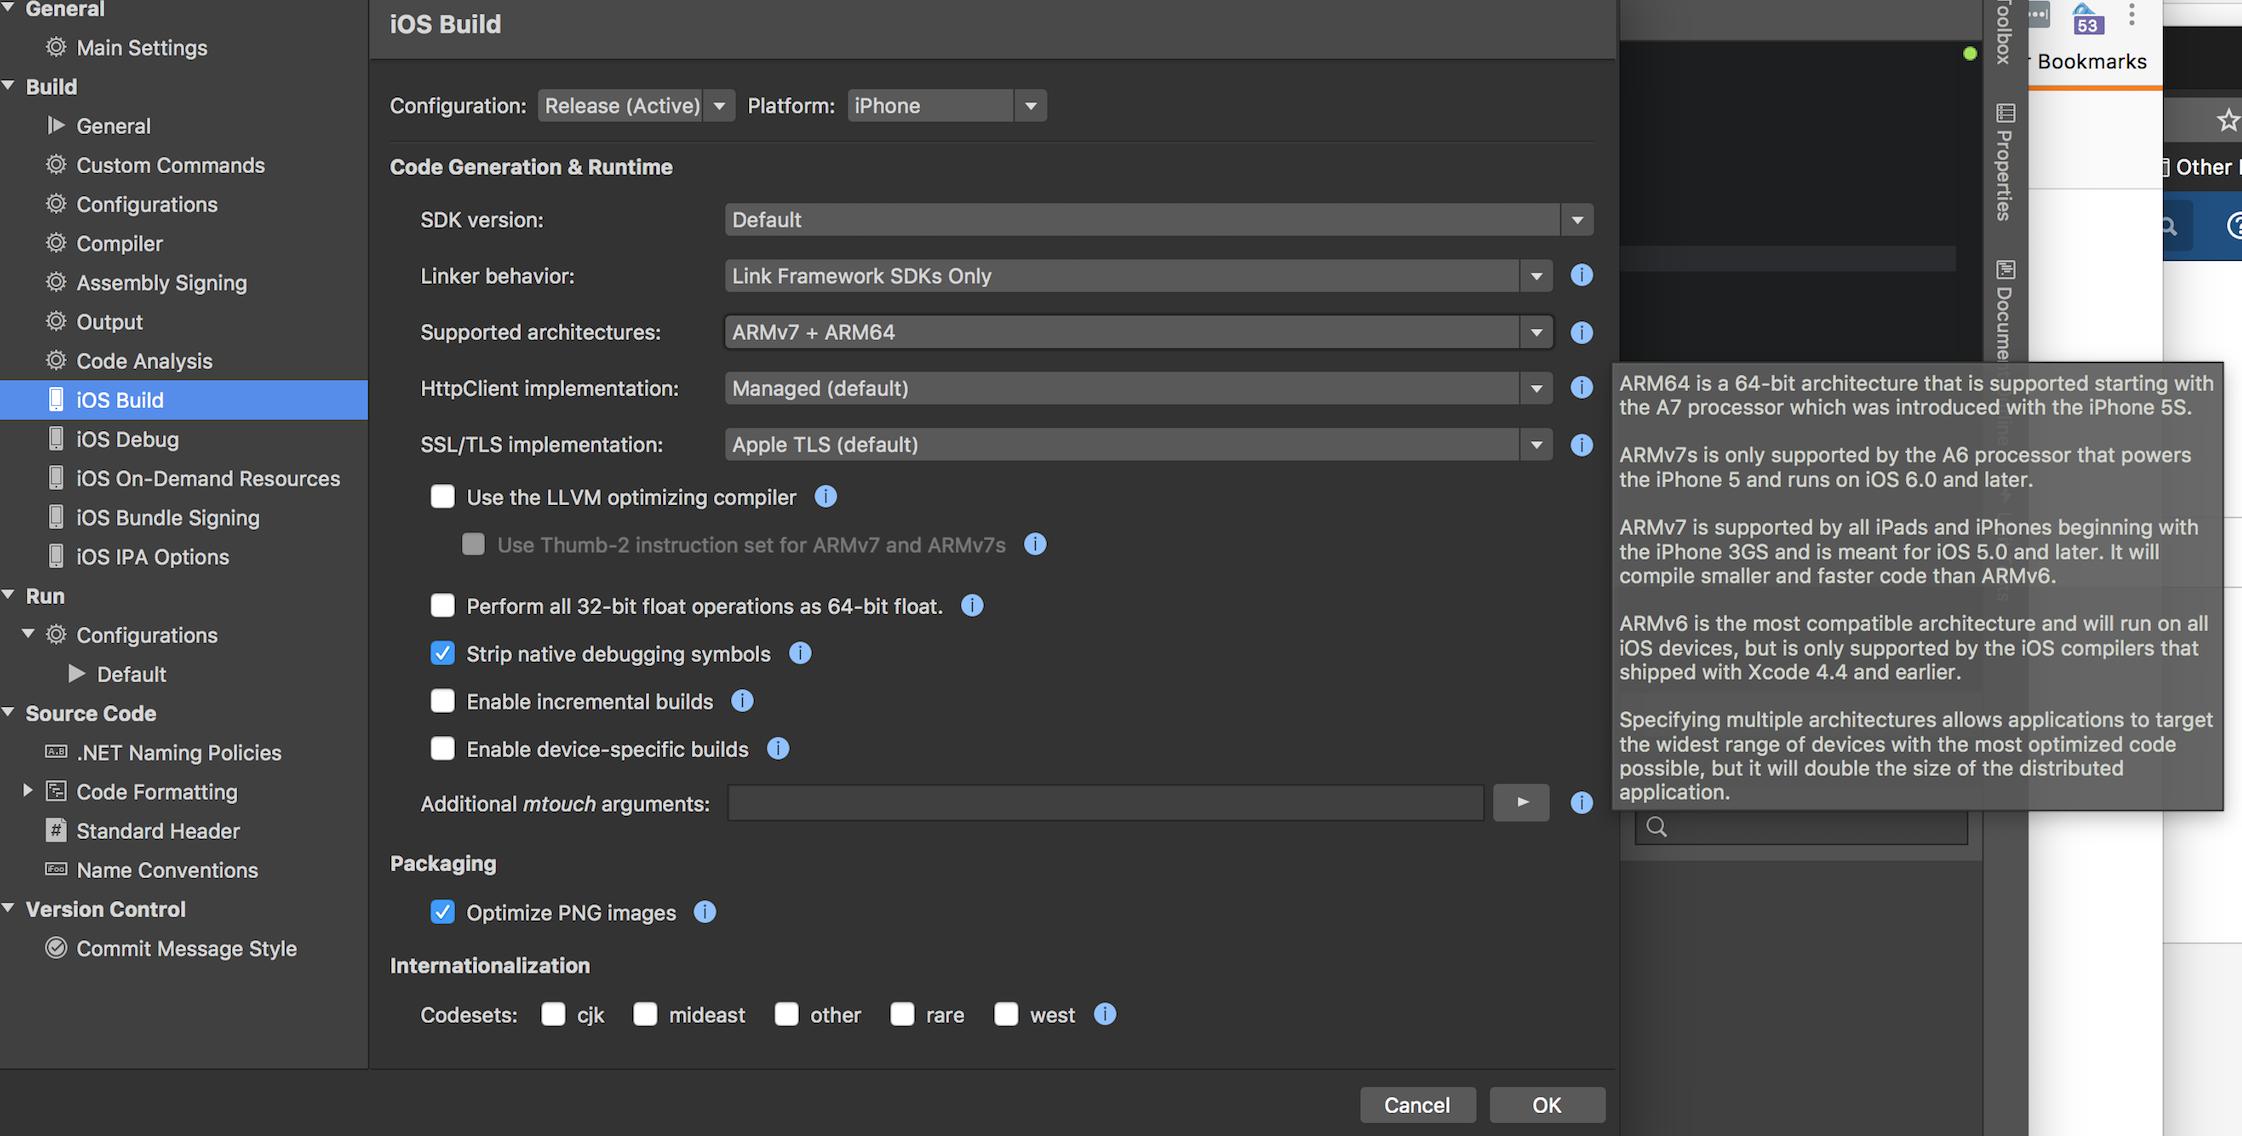
Task: Select iOS Debug in the sidebar
Action: [x=127, y=439]
